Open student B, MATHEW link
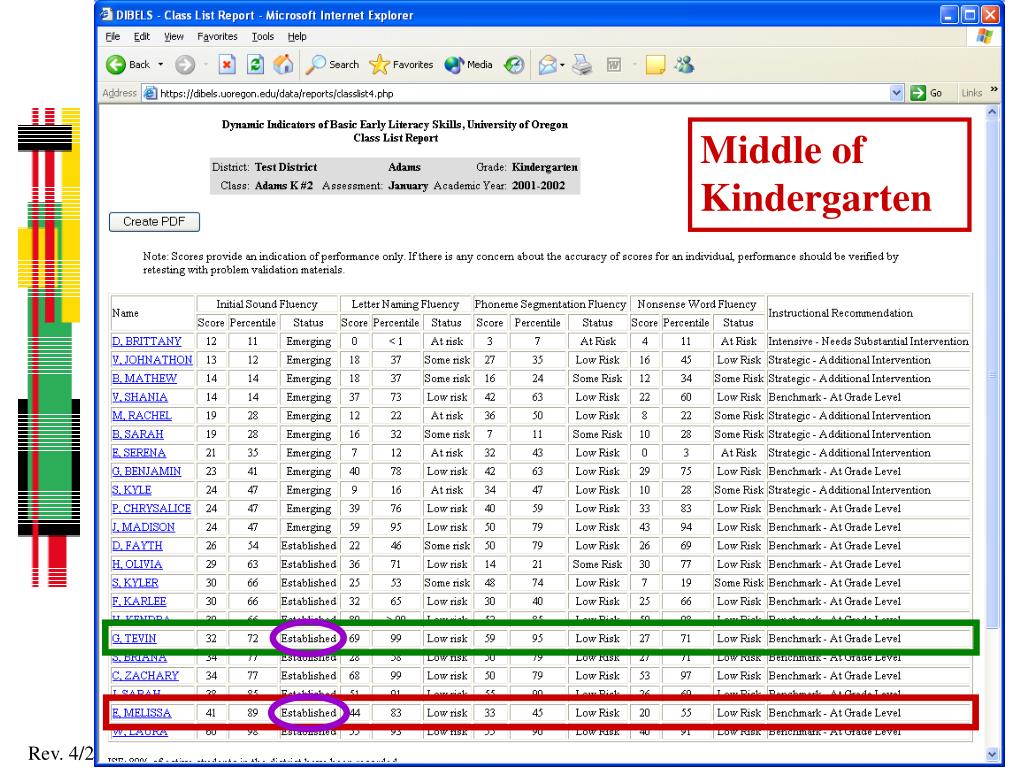Image resolution: width=1024 pixels, height=768 pixels. (144, 379)
